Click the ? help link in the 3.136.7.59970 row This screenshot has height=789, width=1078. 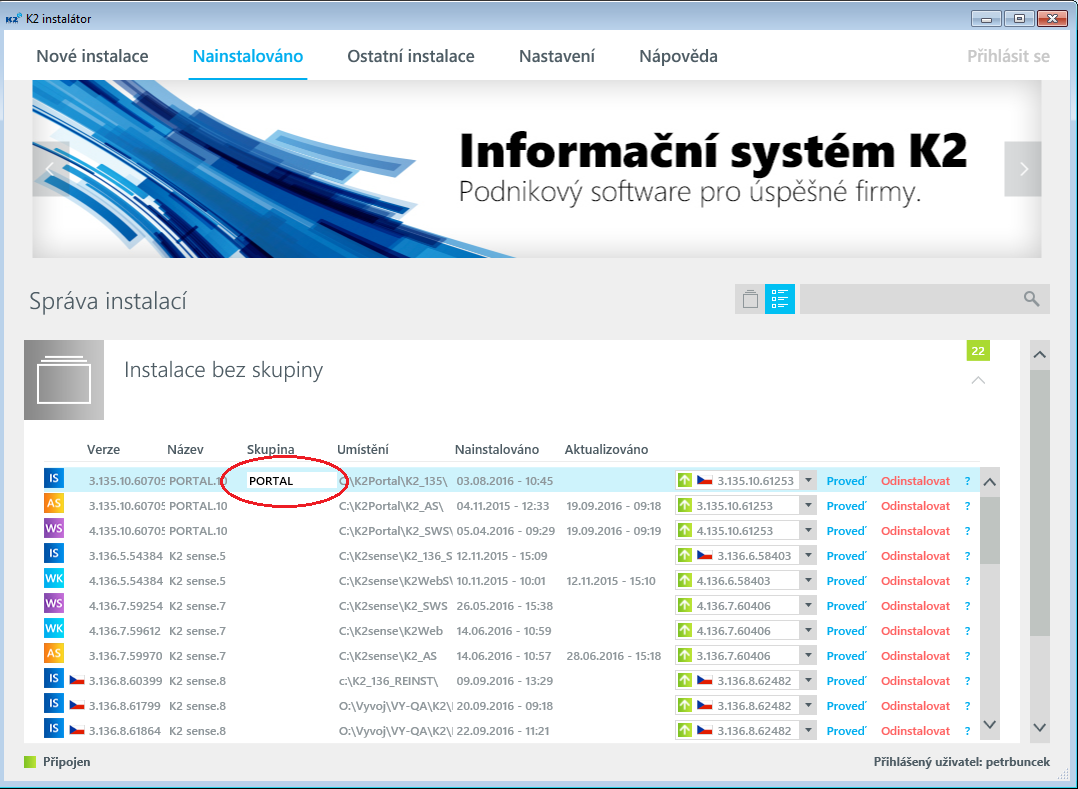click(x=967, y=656)
